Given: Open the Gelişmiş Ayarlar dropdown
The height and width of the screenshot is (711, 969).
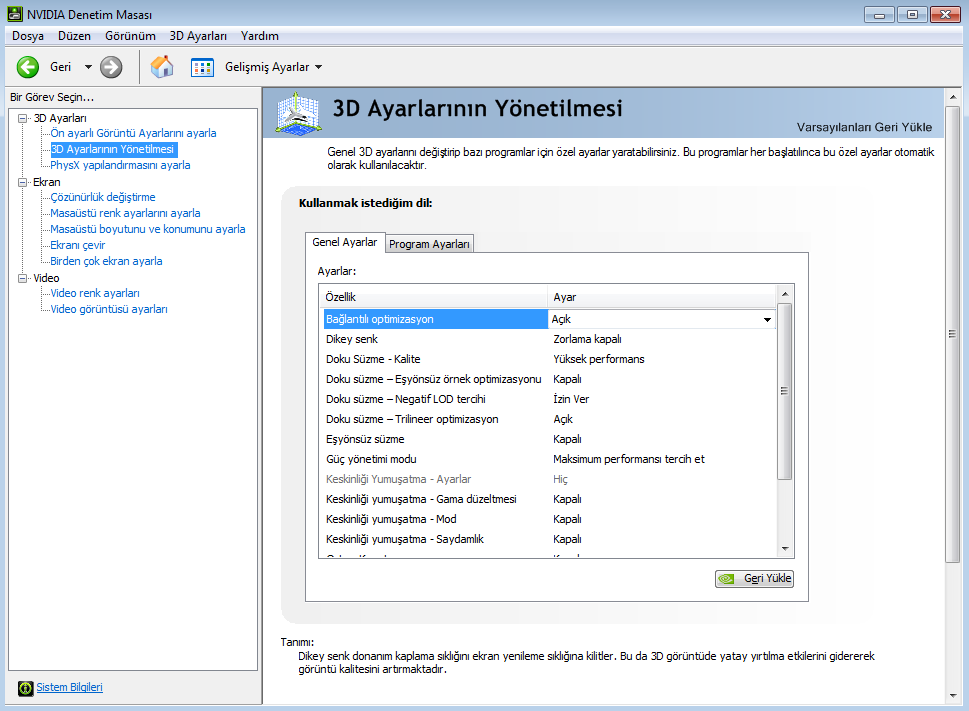Looking at the screenshot, I should [x=318, y=67].
